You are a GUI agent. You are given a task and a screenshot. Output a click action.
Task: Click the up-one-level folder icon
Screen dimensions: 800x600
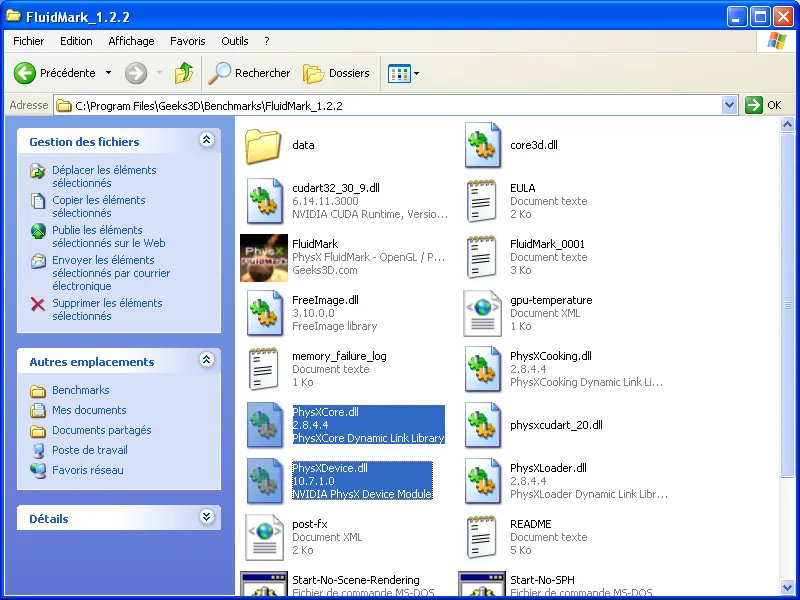pos(184,73)
